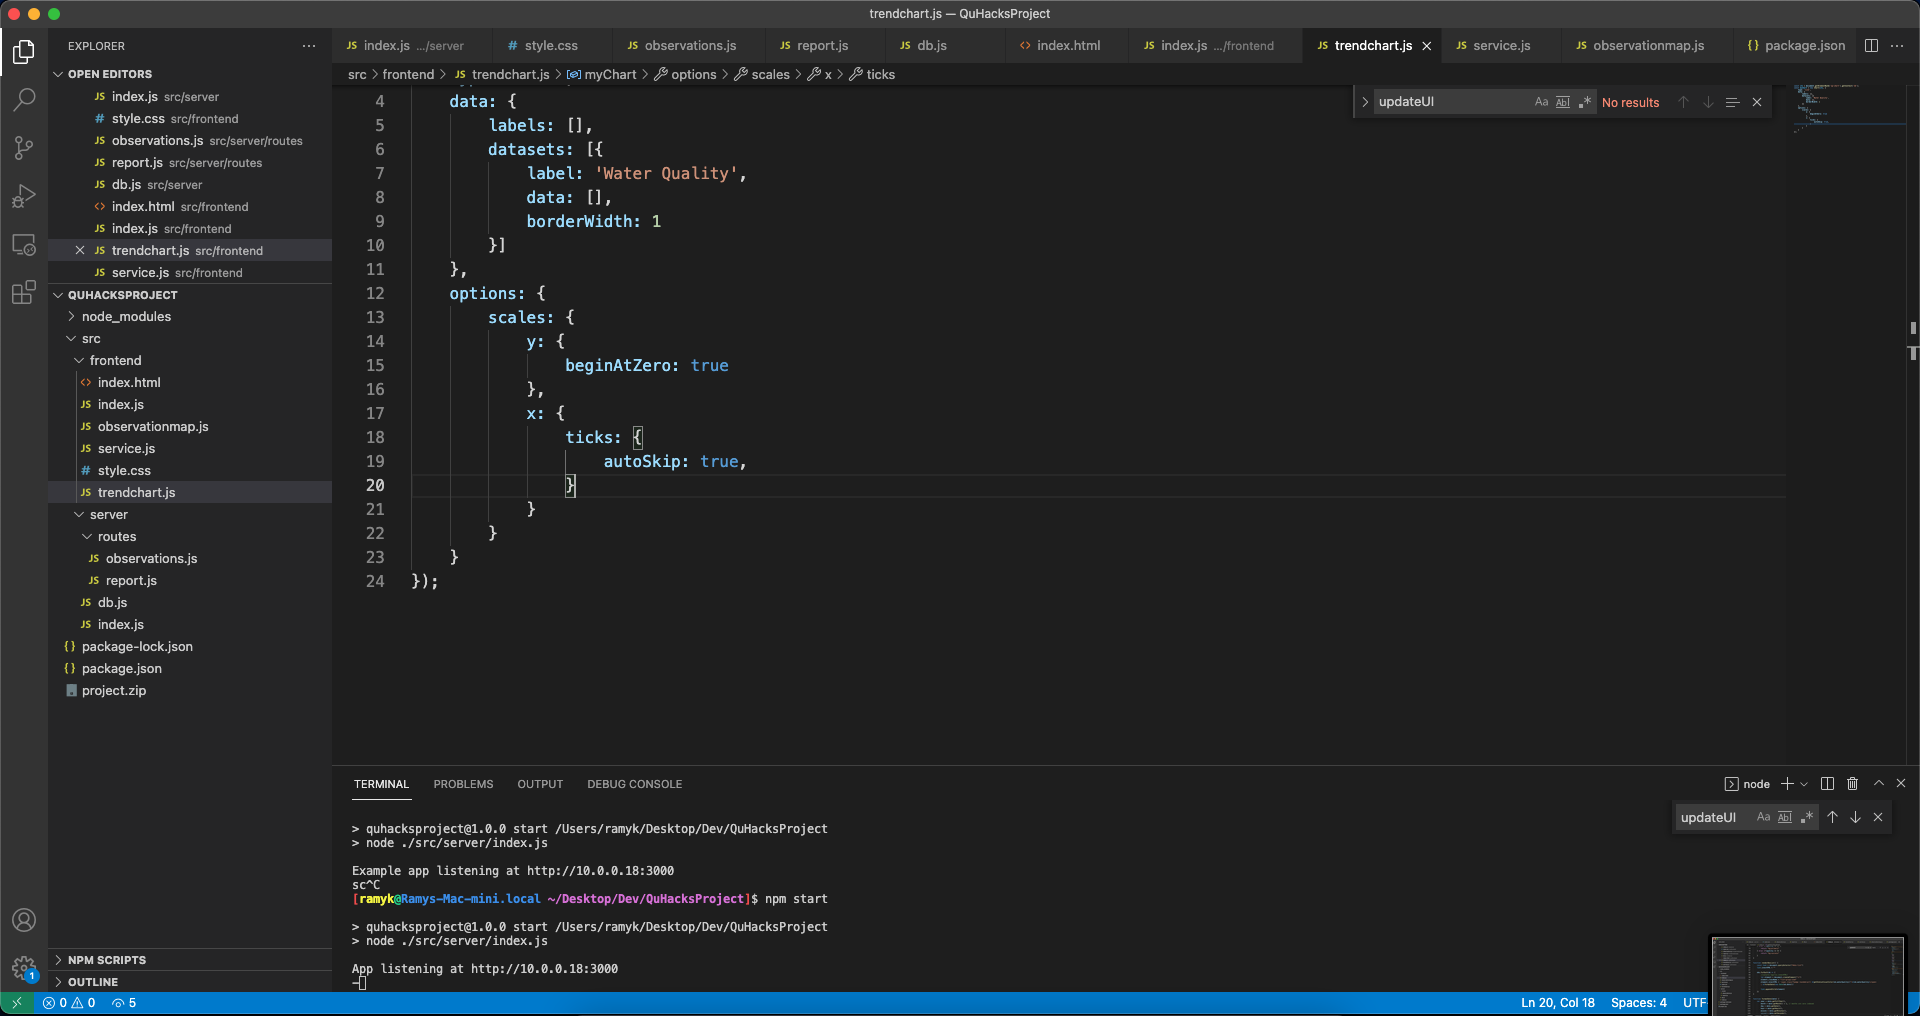1920x1016 pixels.
Task: Click Ln 20, Col 18 in status bar
Action: tap(1557, 1003)
